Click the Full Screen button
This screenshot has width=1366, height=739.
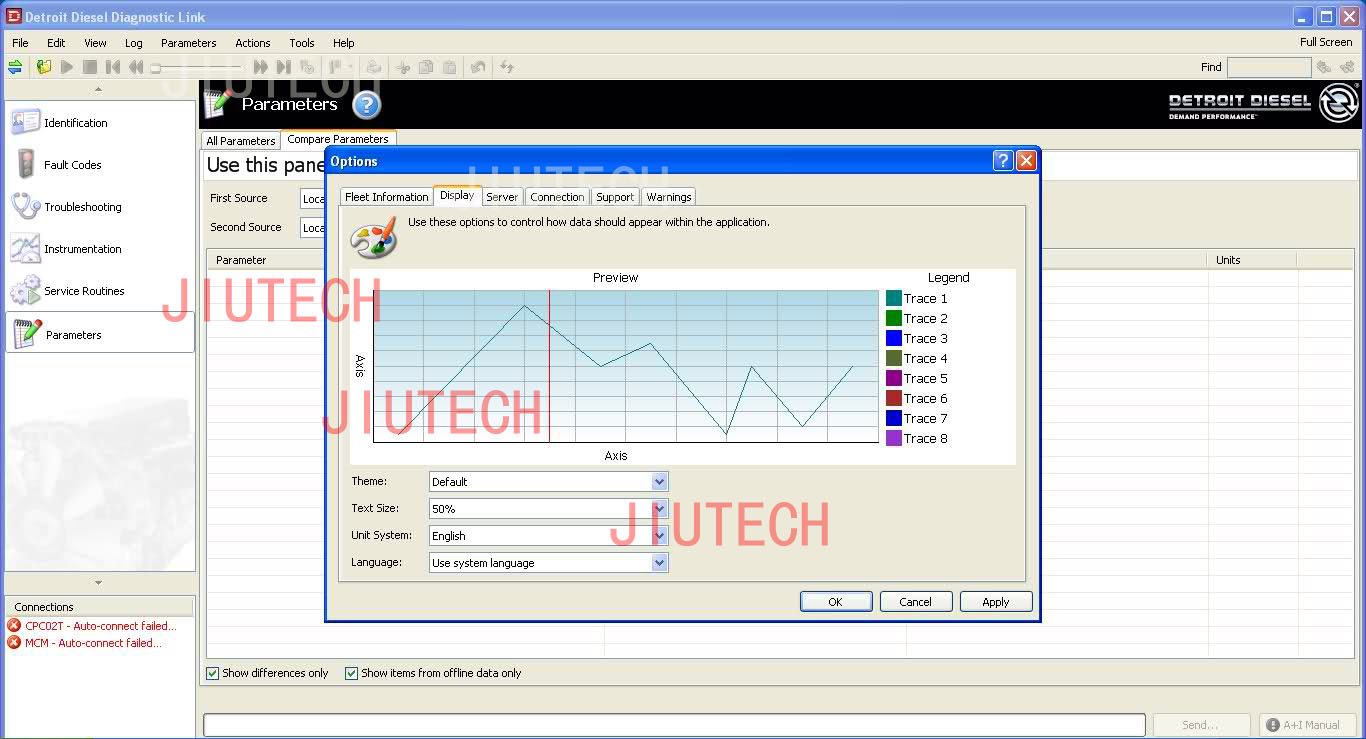tap(1326, 42)
